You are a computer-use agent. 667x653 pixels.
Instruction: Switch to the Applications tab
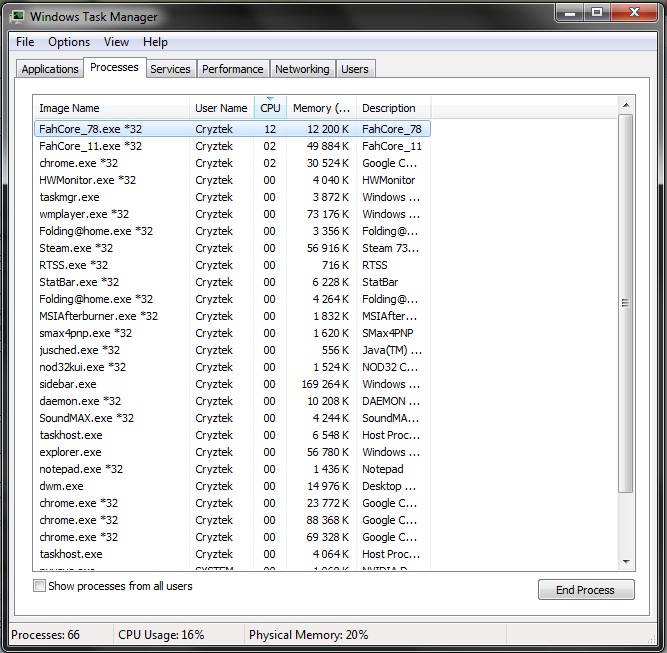tap(50, 69)
